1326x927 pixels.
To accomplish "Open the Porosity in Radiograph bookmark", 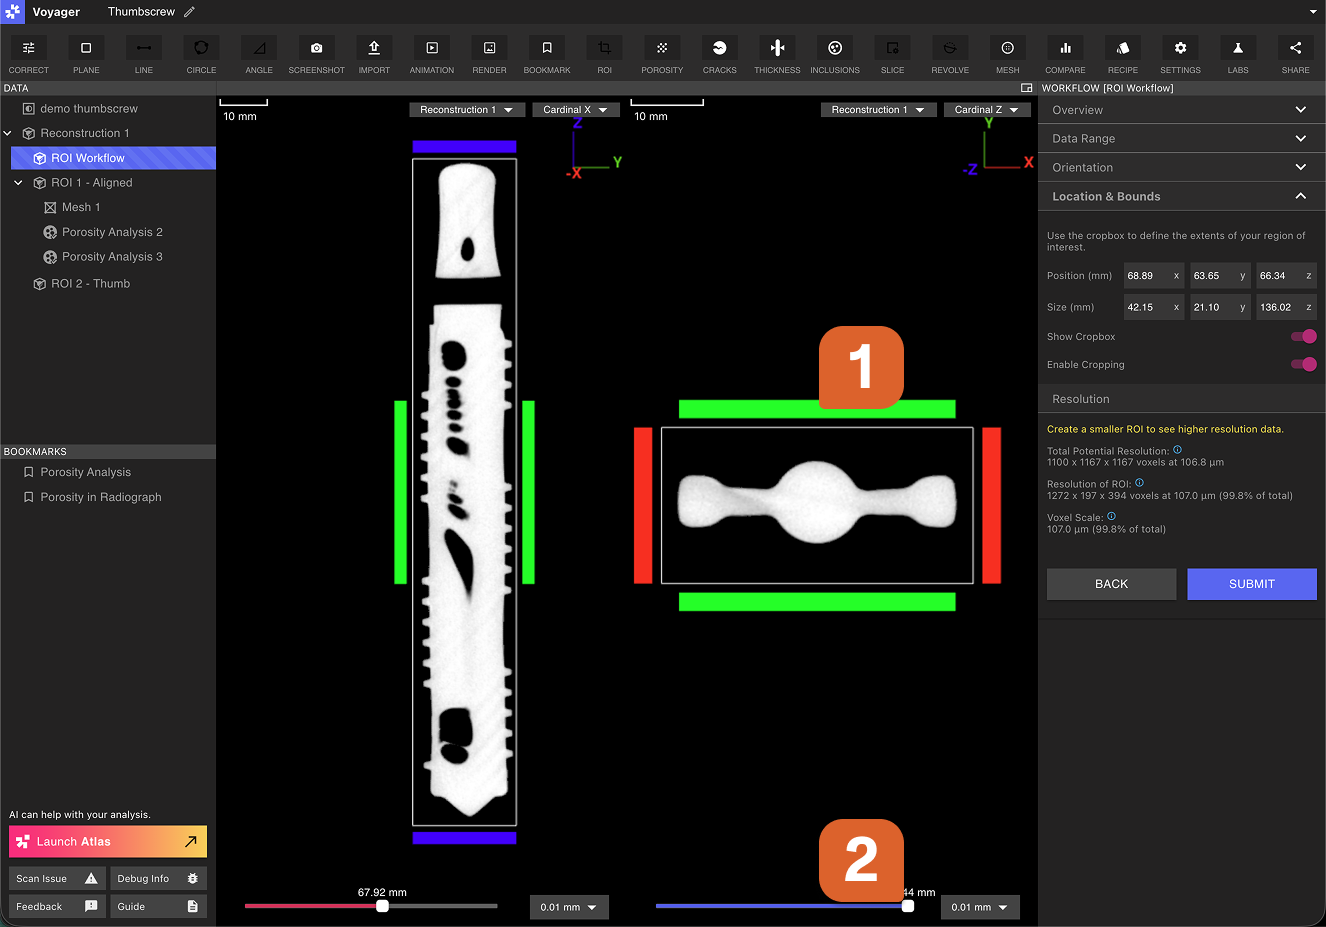I will 101,497.
